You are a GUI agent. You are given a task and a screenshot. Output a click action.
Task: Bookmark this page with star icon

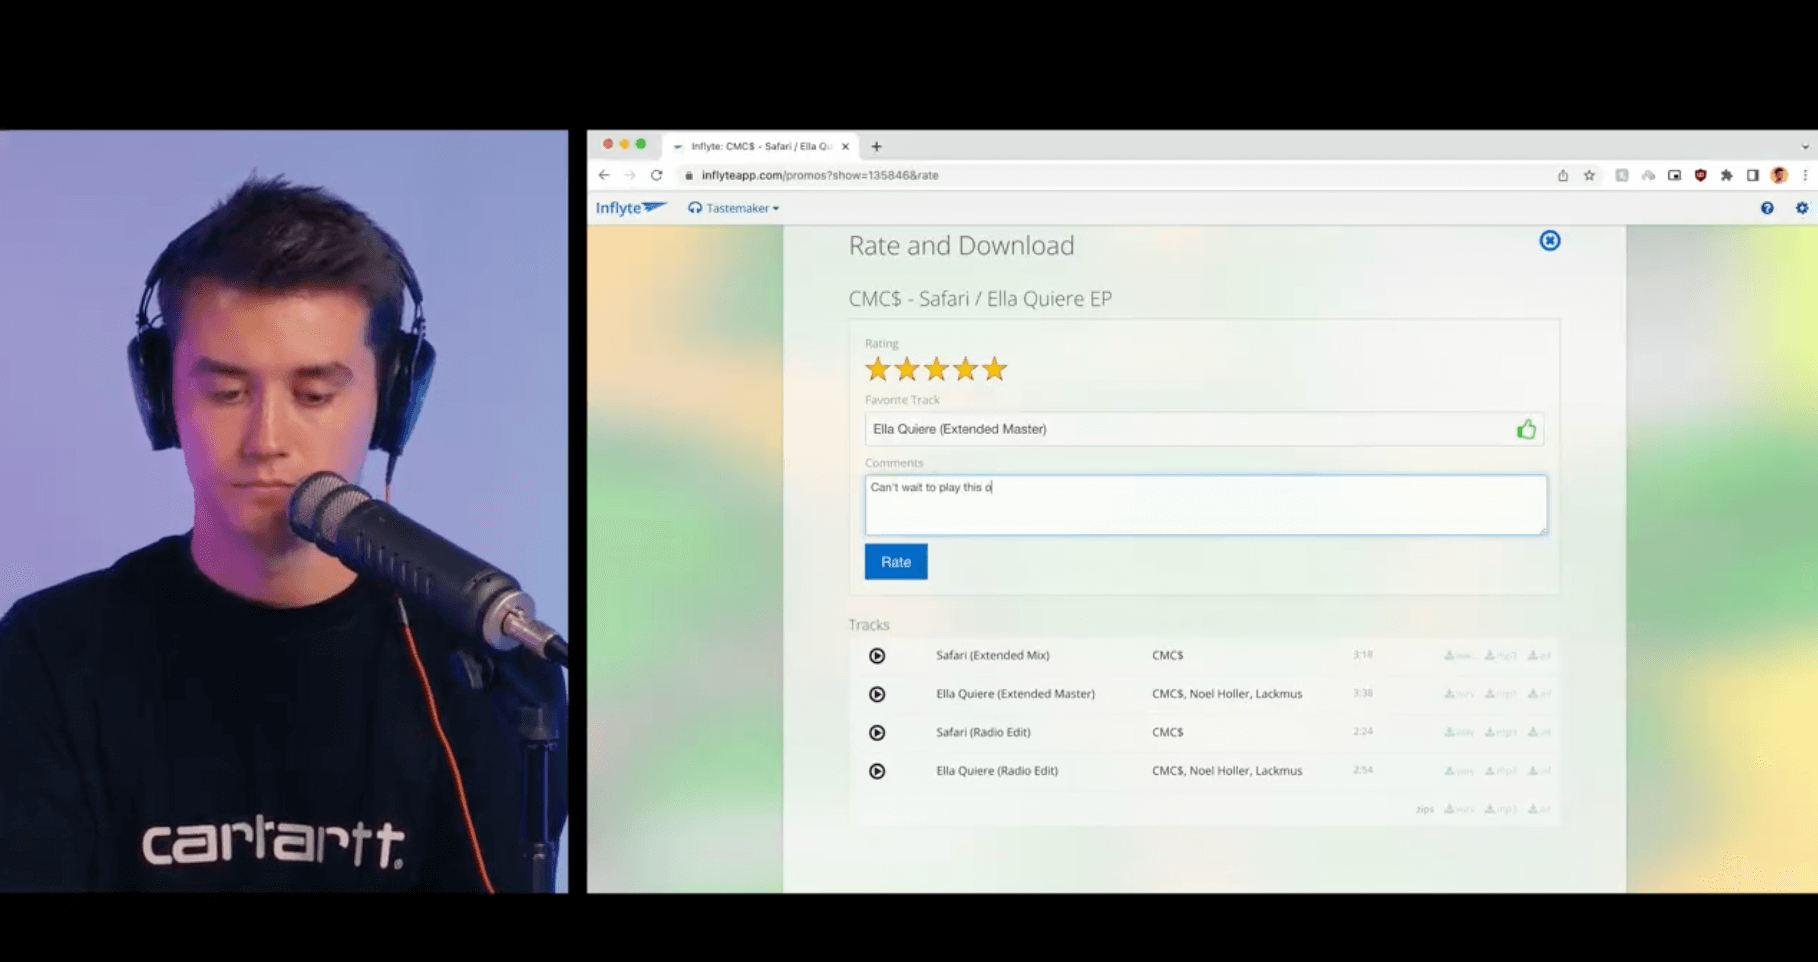click(1589, 175)
